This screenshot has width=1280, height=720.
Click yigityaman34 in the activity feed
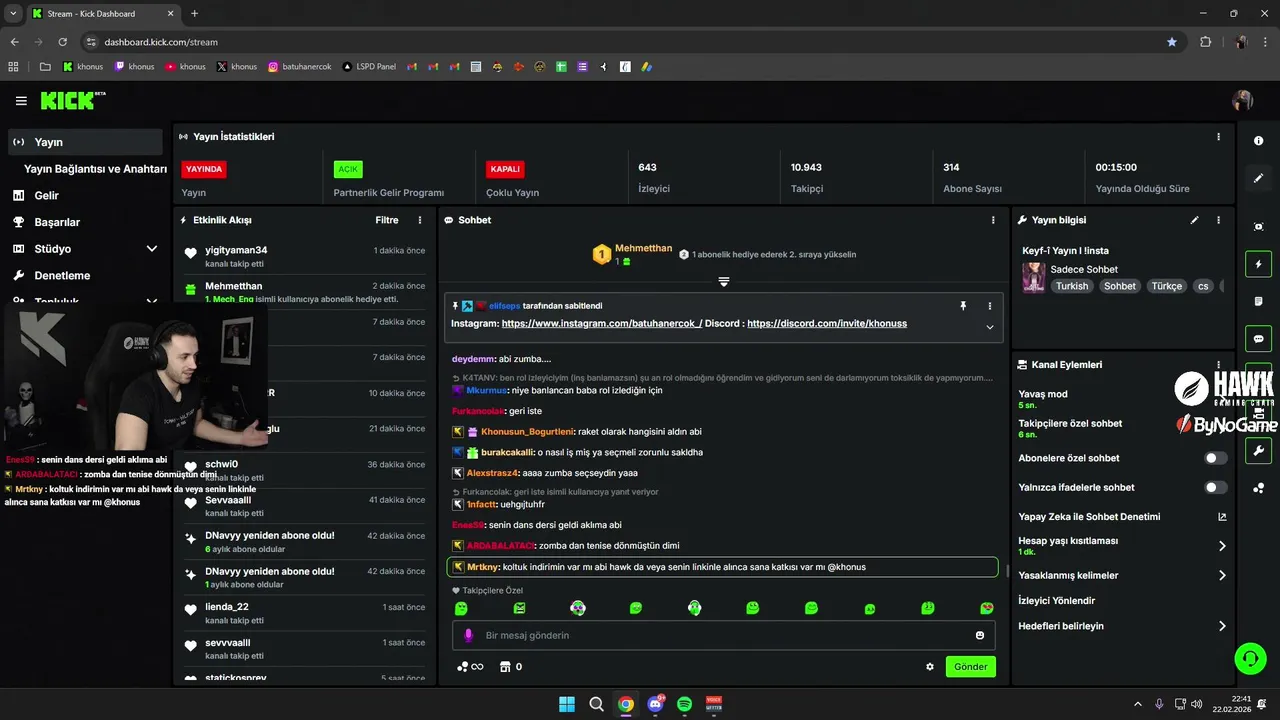[236, 250]
